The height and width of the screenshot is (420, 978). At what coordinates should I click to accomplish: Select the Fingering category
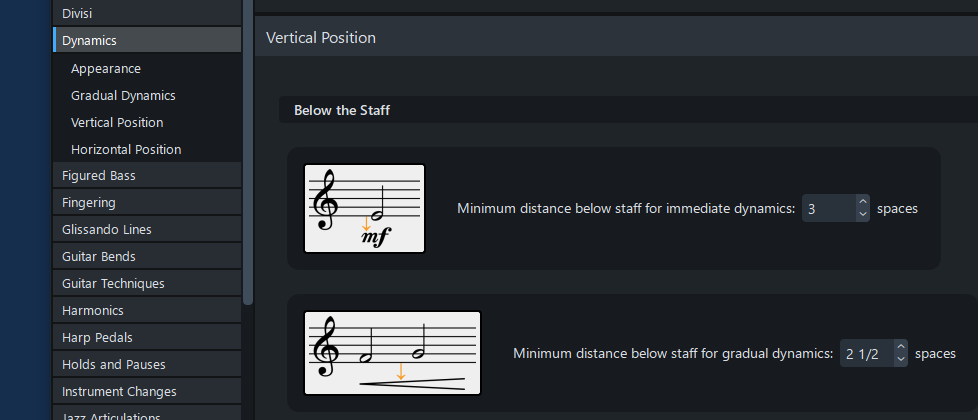click(89, 203)
